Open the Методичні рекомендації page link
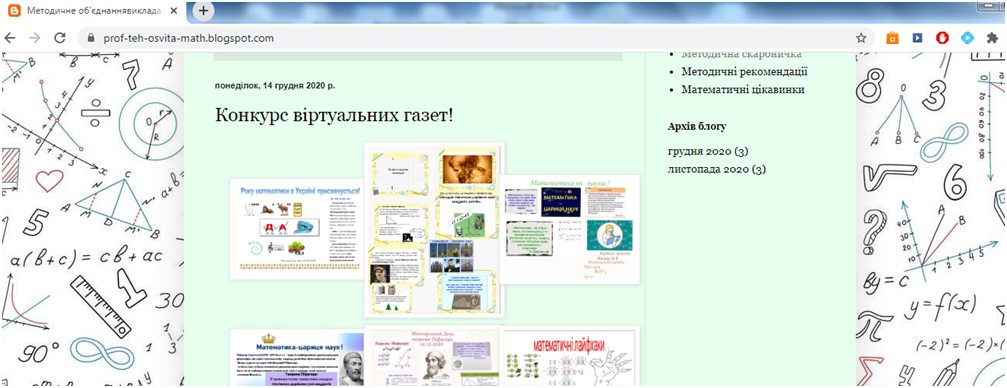Viewport: 1007px width, 388px height. (744, 72)
